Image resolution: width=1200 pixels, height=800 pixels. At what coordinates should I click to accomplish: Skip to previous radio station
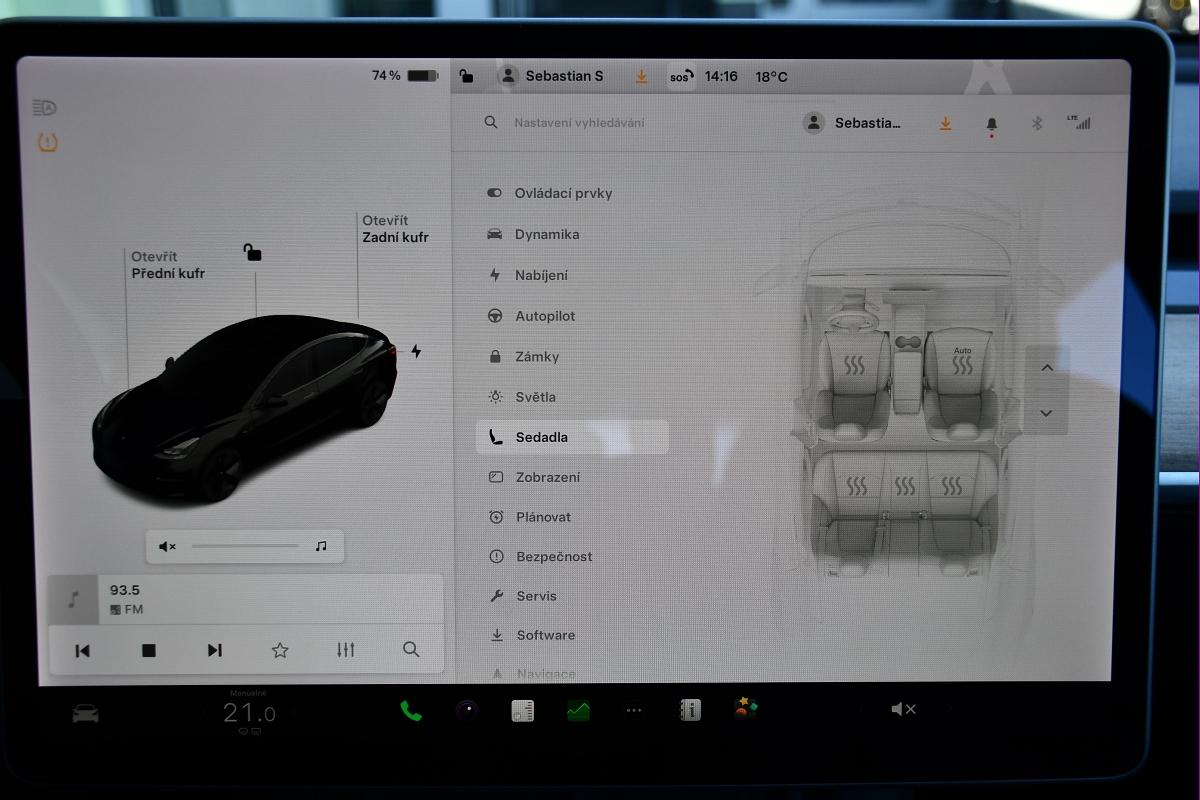click(82, 650)
